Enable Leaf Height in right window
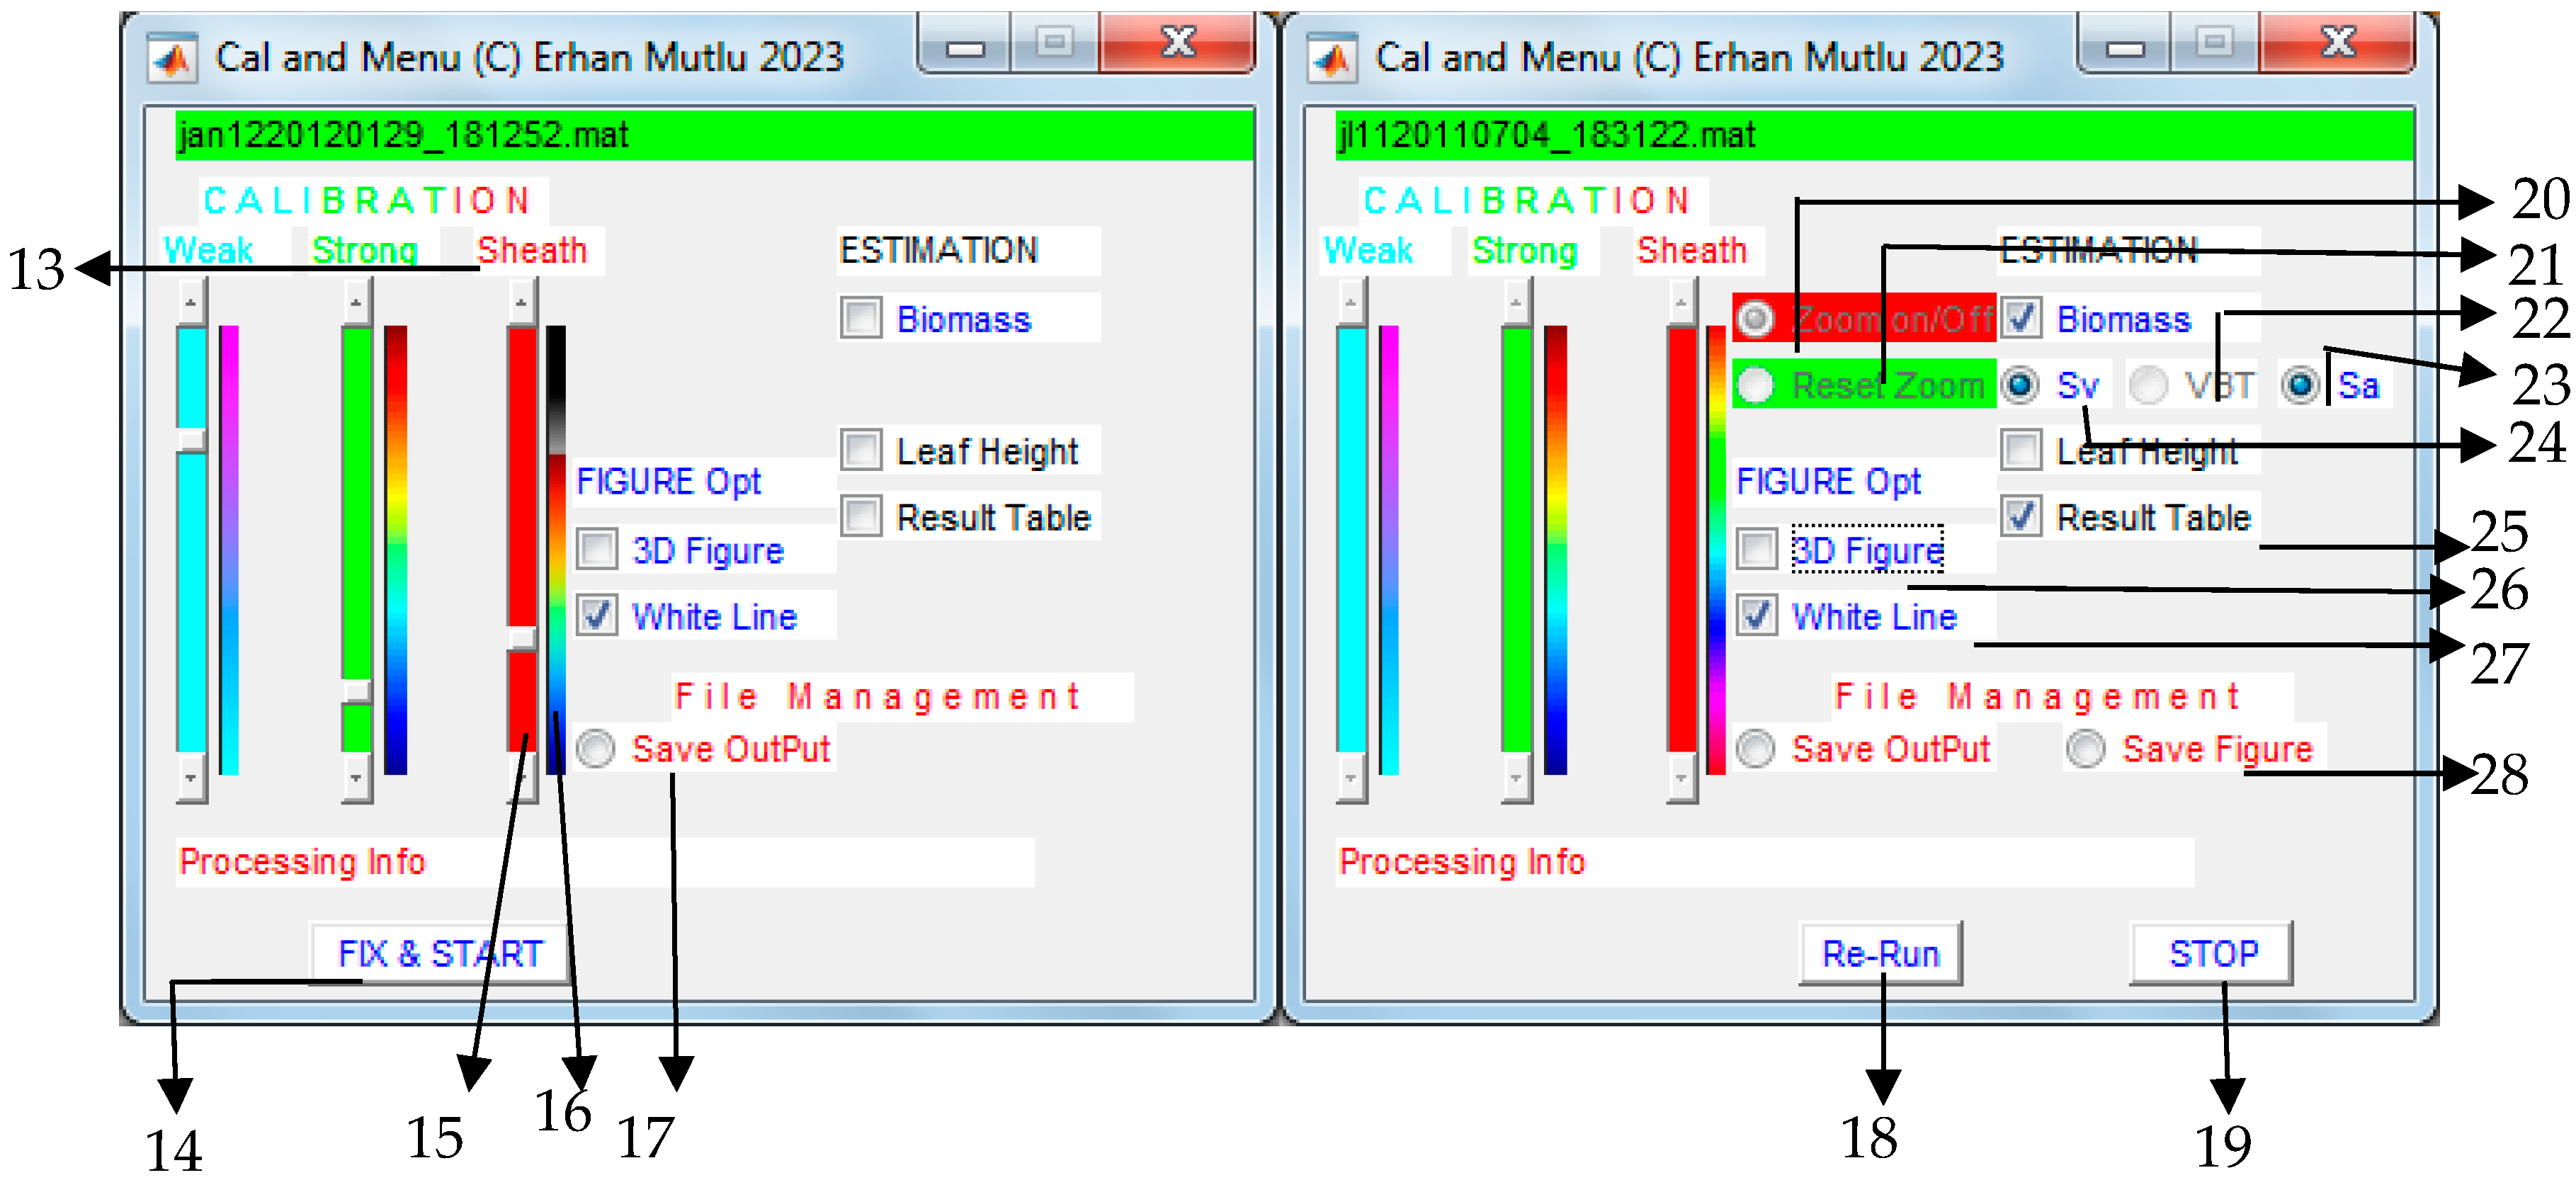2576x1180 pixels. (2021, 450)
